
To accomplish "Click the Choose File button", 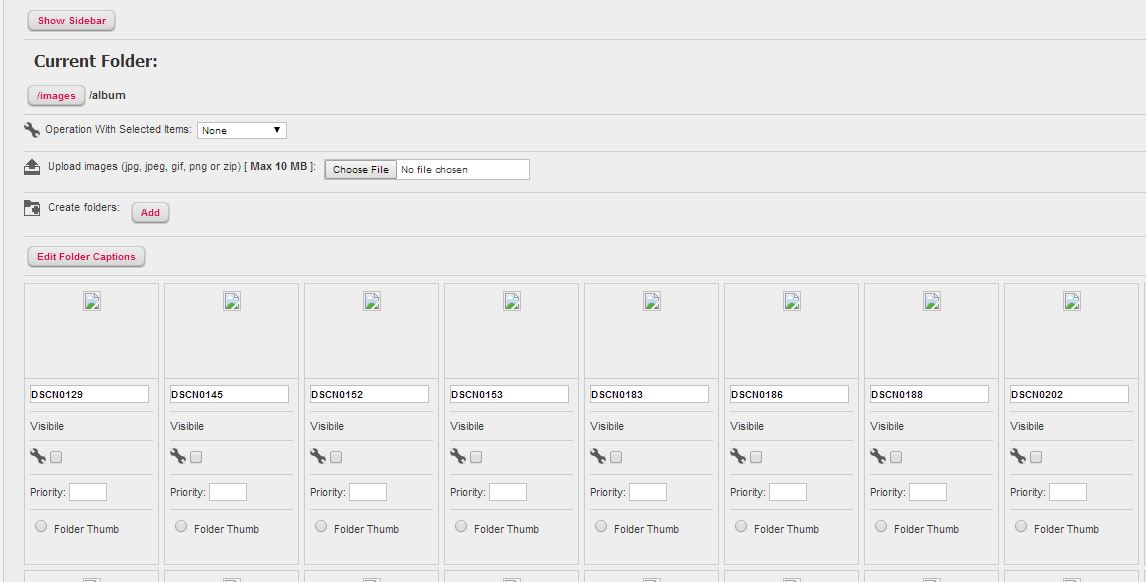I will [361, 170].
